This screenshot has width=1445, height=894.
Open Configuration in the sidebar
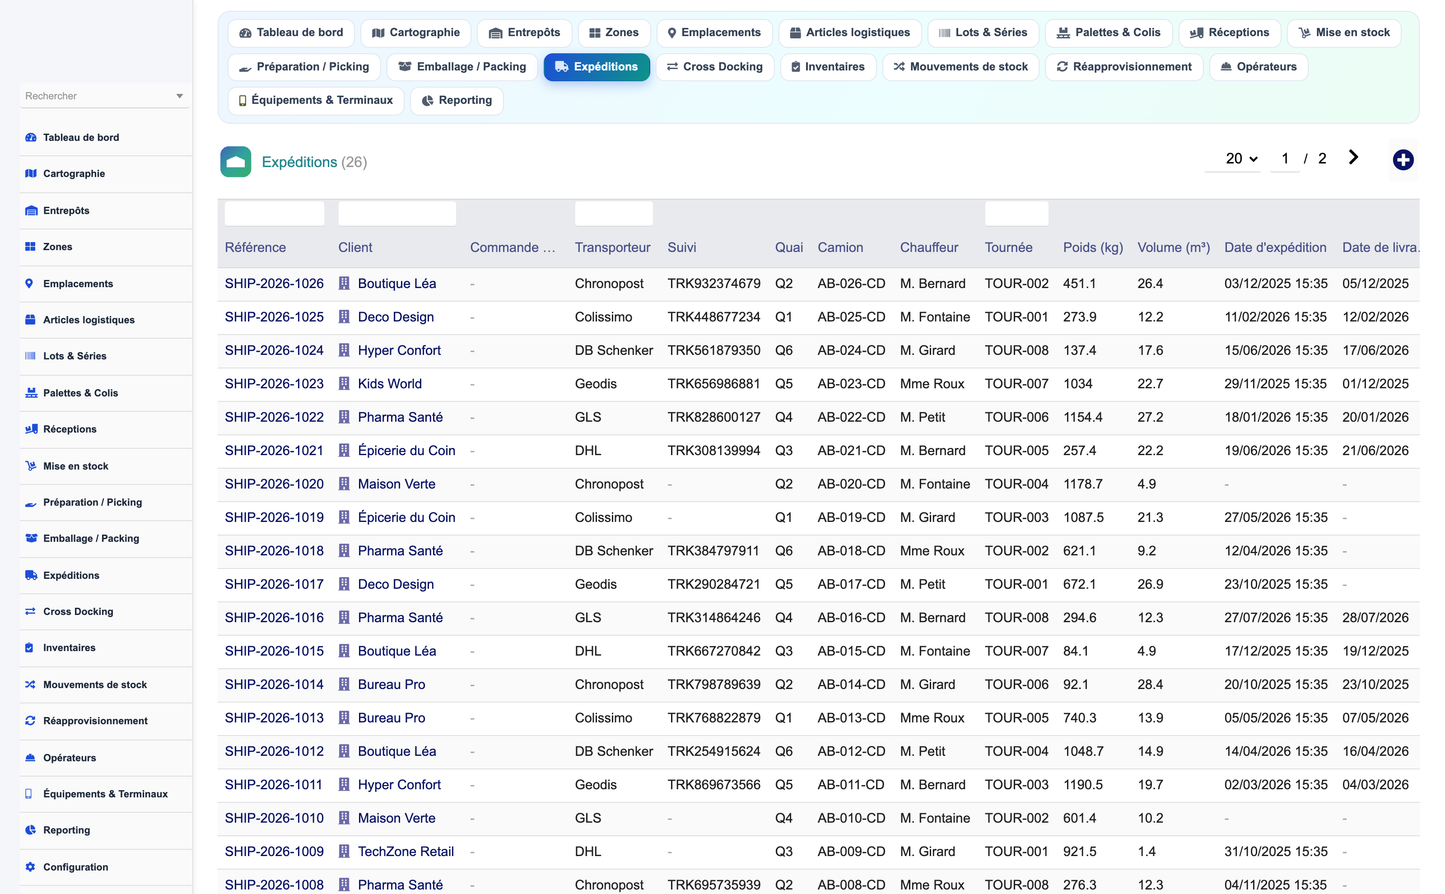[x=75, y=868]
